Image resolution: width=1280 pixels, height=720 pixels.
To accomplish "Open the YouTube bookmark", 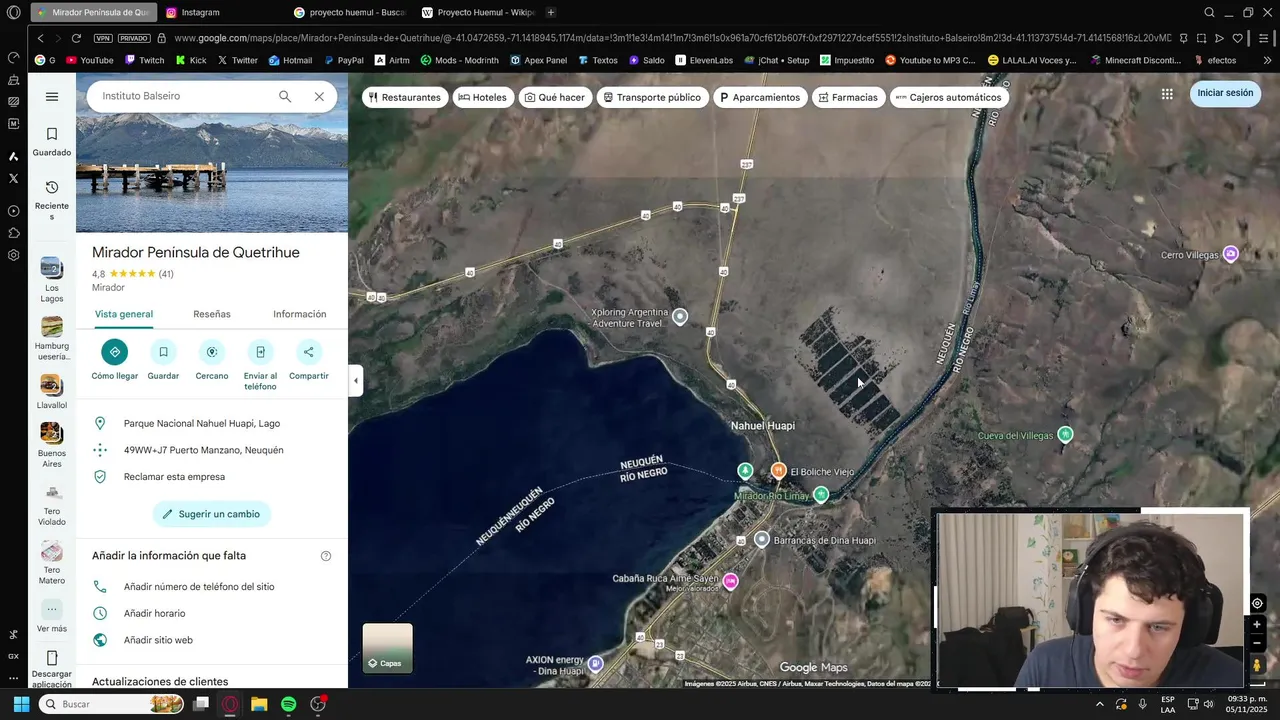I will tap(90, 60).
